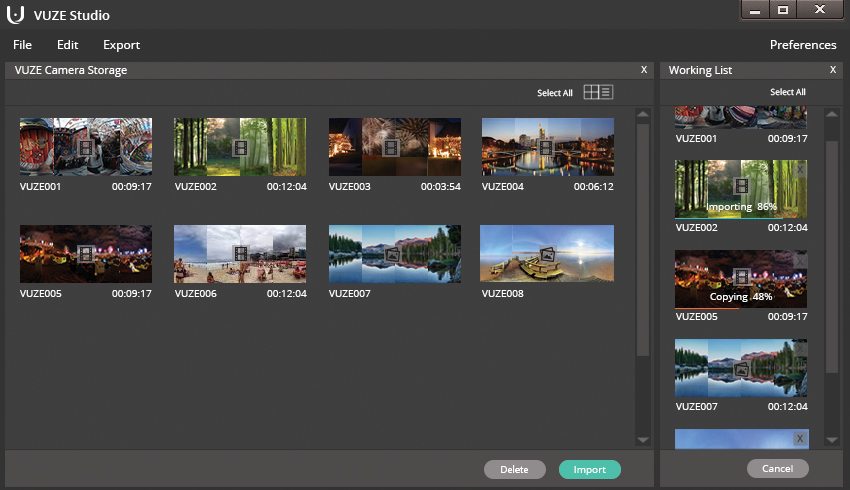Switch storage panel to grid view
The width and height of the screenshot is (850, 490).
coord(591,92)
